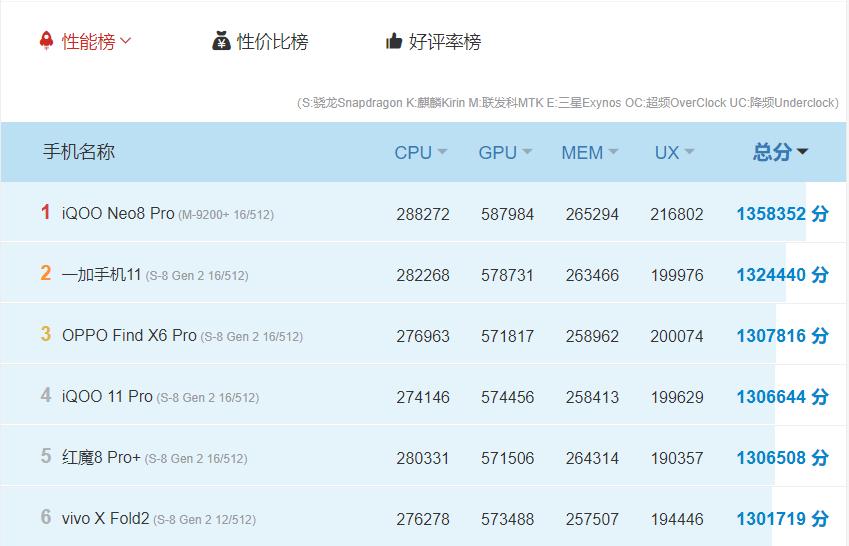849x546 pixels.
Task: Click MEM score 264314
Action: [x=592, y=458]
